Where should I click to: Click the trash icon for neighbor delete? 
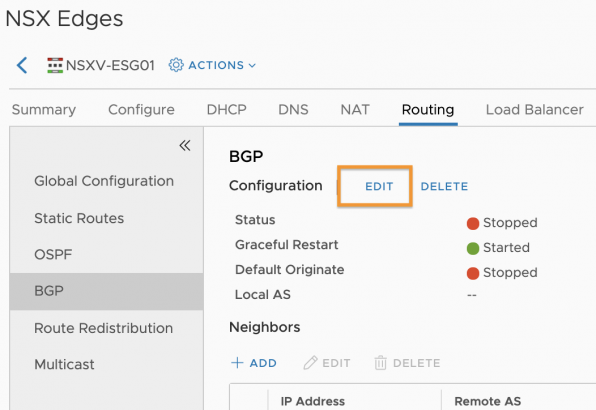click(x=380, y=363)
